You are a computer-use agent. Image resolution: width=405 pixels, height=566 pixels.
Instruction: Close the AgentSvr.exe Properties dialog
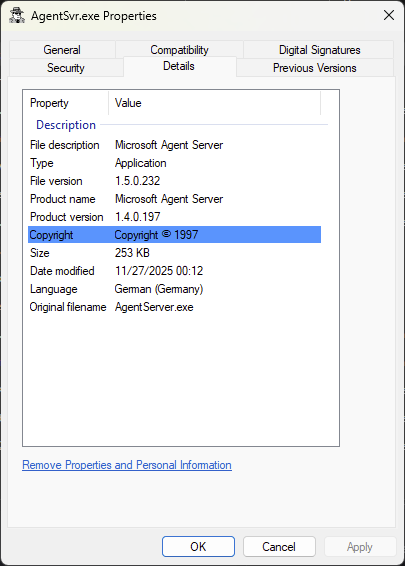(x=389, y=15)
